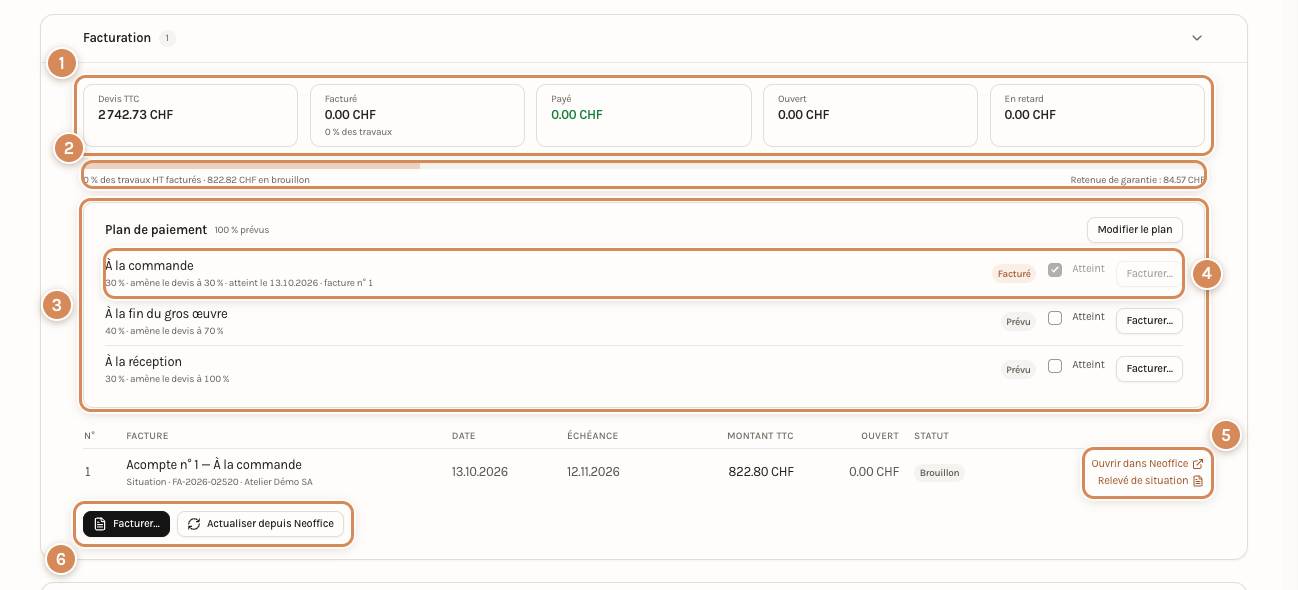This screenshot has width=1298, height=590.
Task: Click the Prévu badge for À la réception
Action: 1018,370
